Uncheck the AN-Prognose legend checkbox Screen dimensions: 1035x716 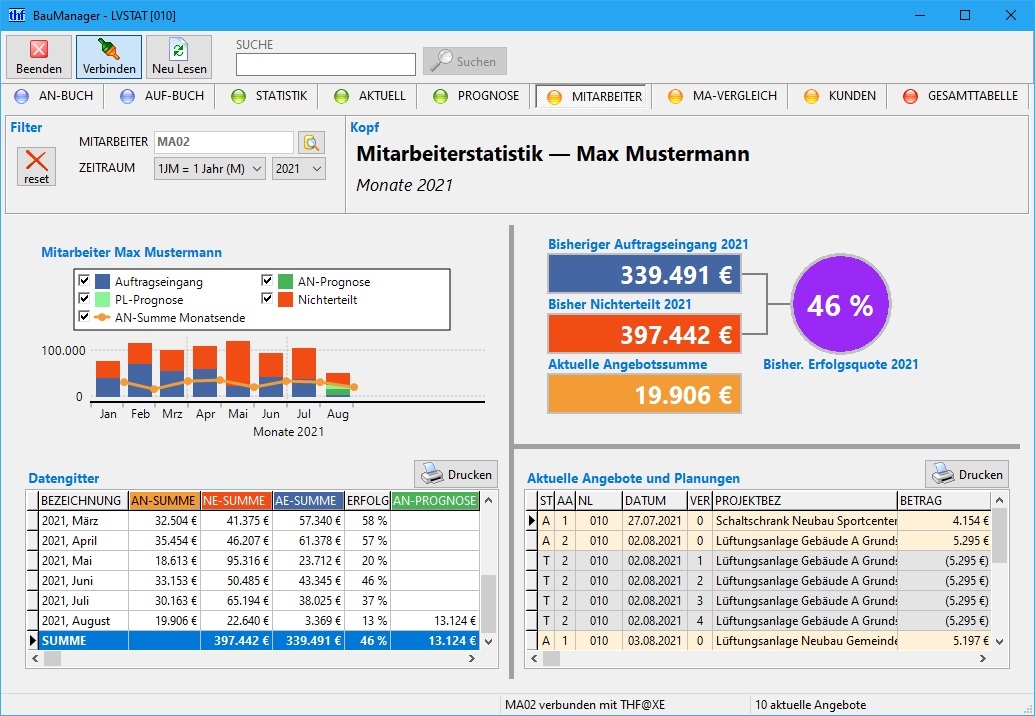pos(267,280)
